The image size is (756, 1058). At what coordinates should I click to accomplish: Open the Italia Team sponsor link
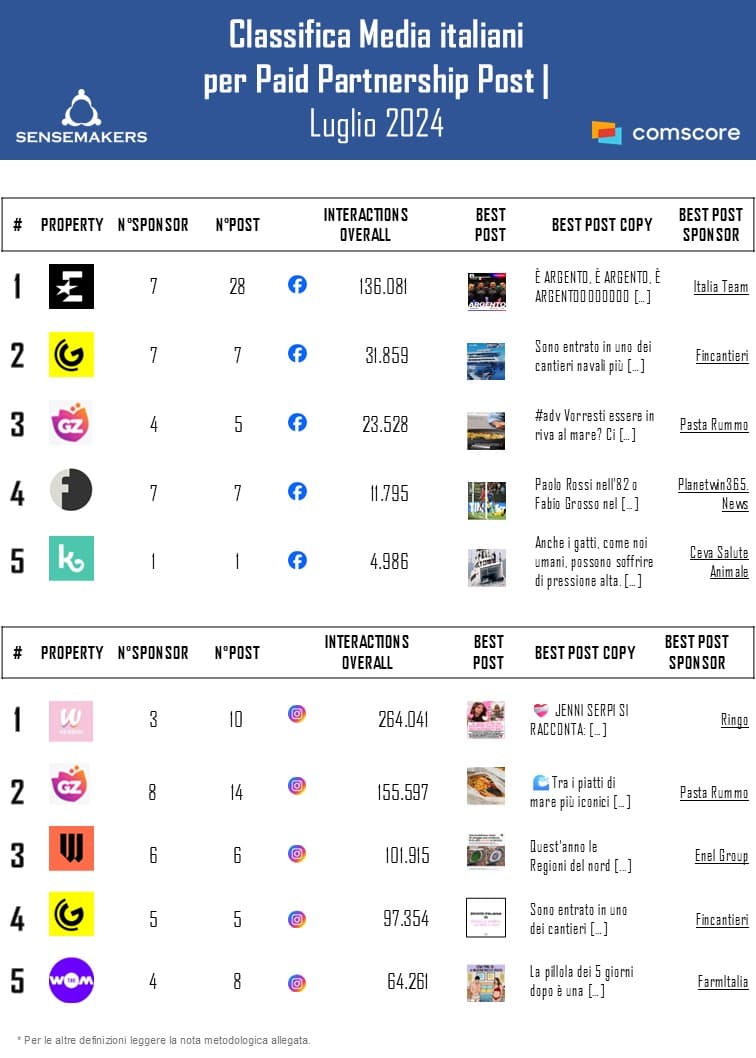[720, 287]
